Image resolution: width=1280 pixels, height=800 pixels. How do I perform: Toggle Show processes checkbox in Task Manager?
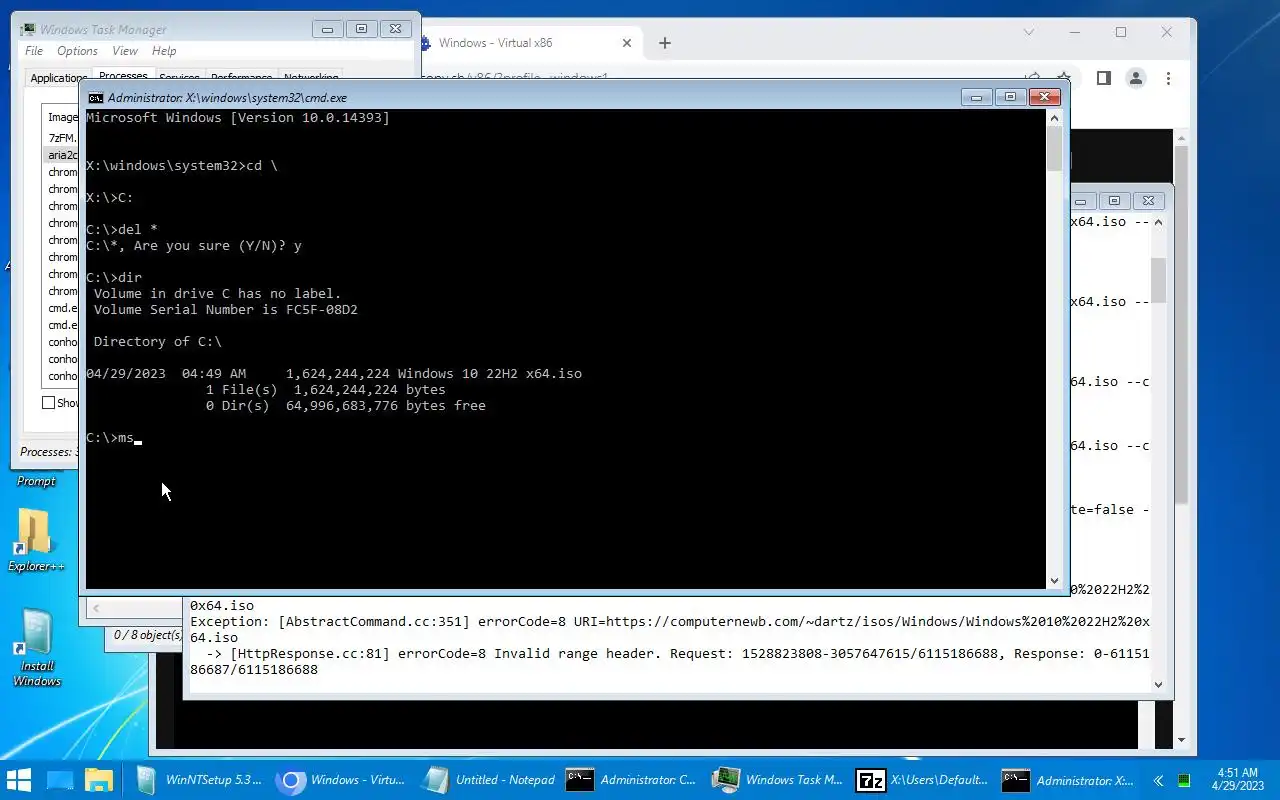click(x=48, y=402)
